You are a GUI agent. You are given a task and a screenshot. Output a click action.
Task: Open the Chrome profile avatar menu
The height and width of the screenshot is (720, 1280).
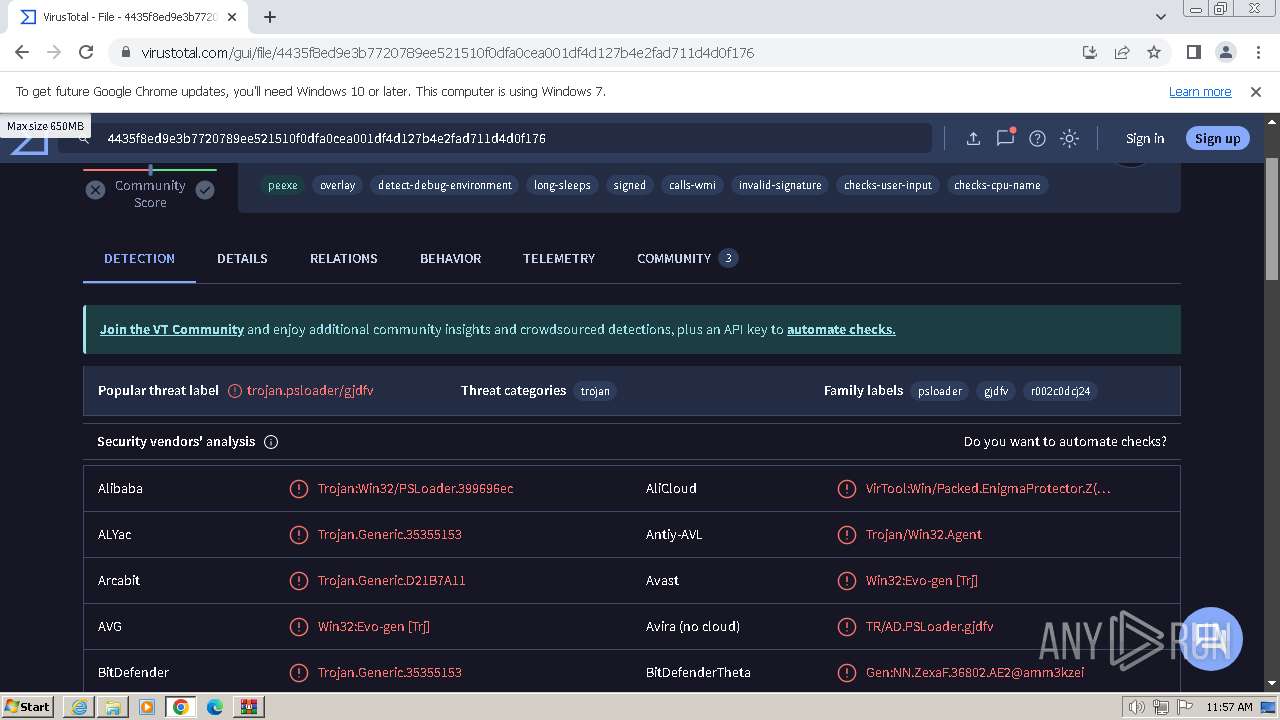[1225, 53]
